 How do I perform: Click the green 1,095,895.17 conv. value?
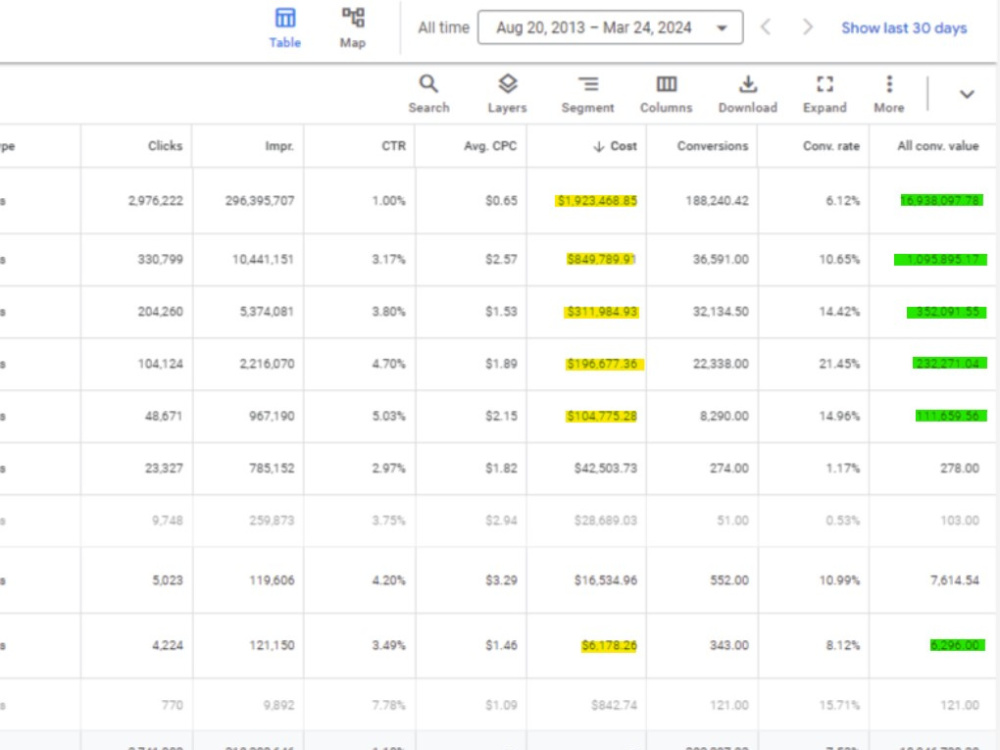[x=940, y=260]
